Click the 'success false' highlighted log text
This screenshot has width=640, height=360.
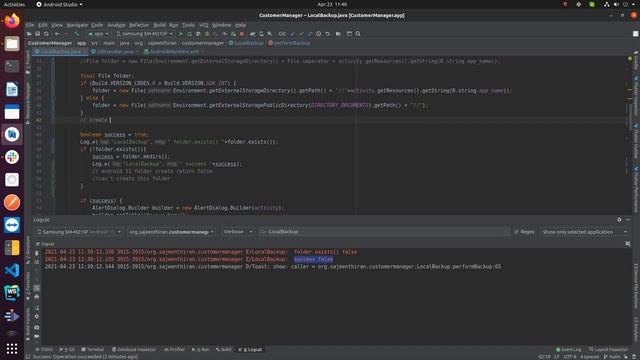[x=313, y=259]
